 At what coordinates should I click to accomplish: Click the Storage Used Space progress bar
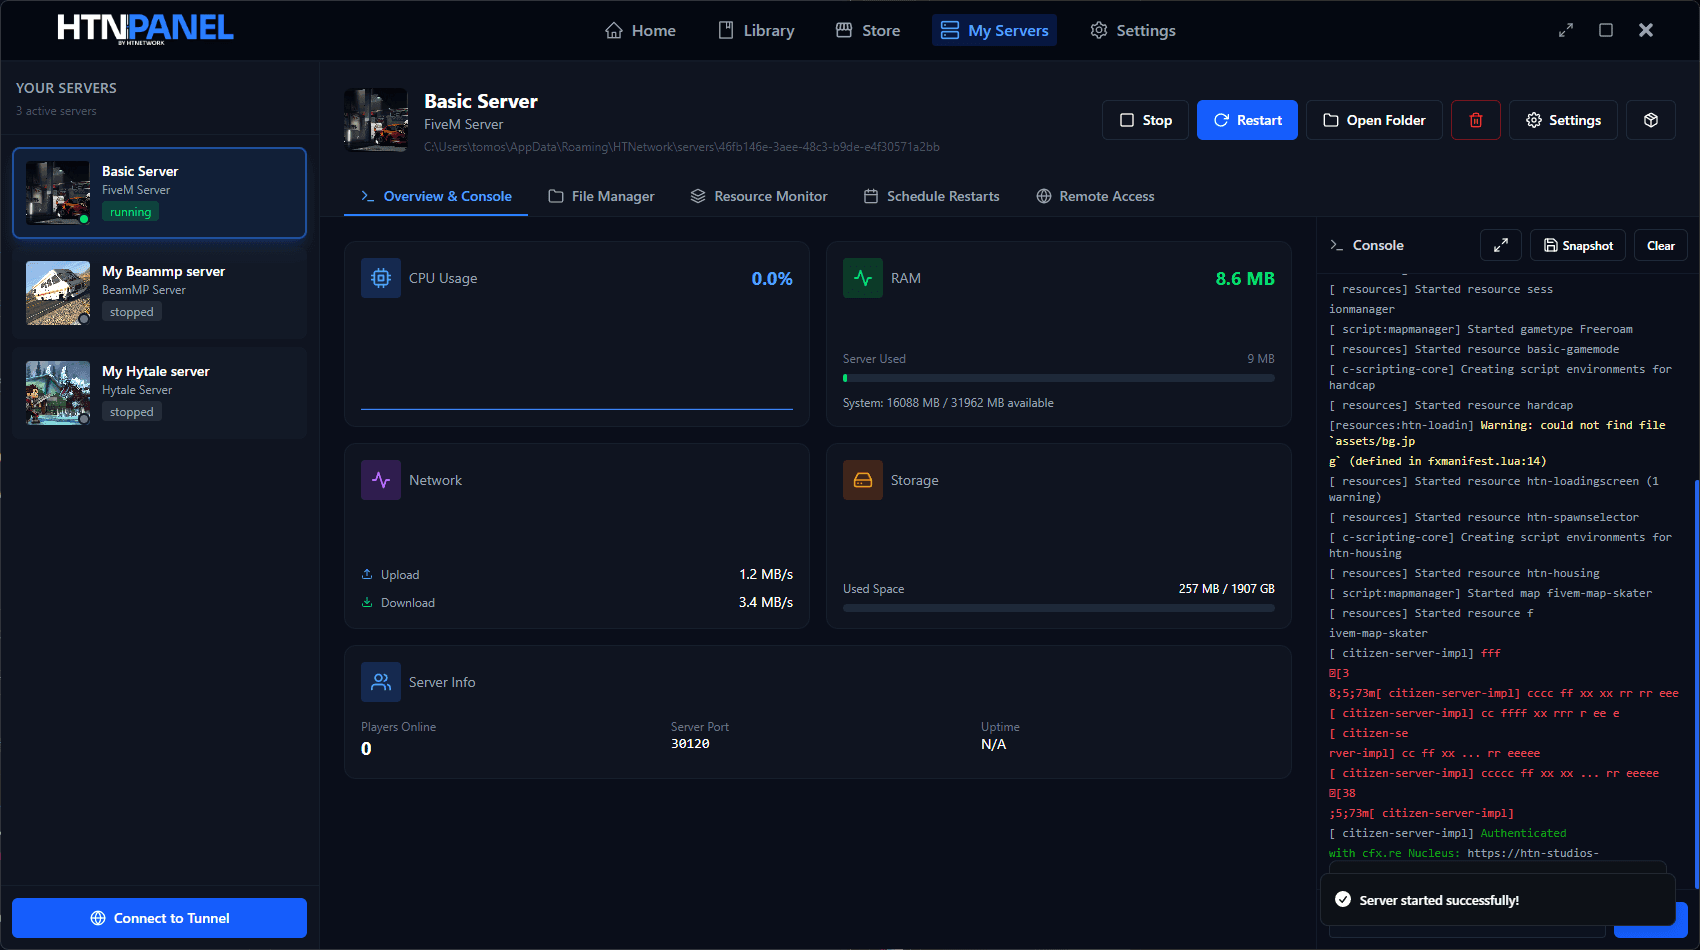[1059, 607]
